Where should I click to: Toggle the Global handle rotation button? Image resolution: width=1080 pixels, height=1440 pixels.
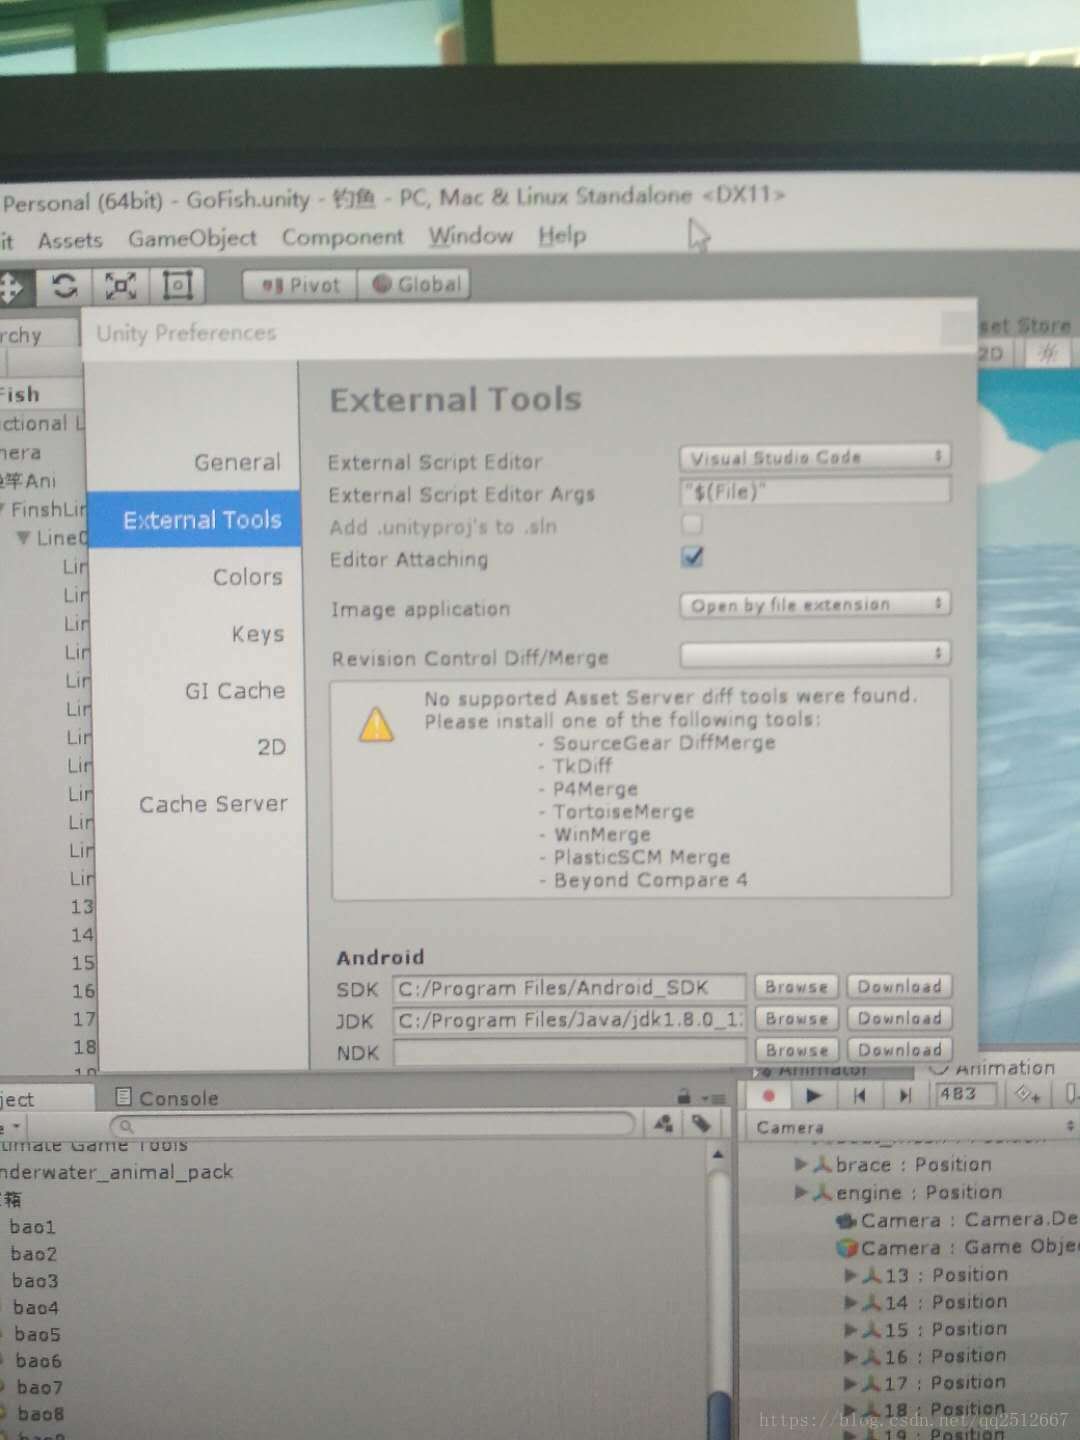414,284
